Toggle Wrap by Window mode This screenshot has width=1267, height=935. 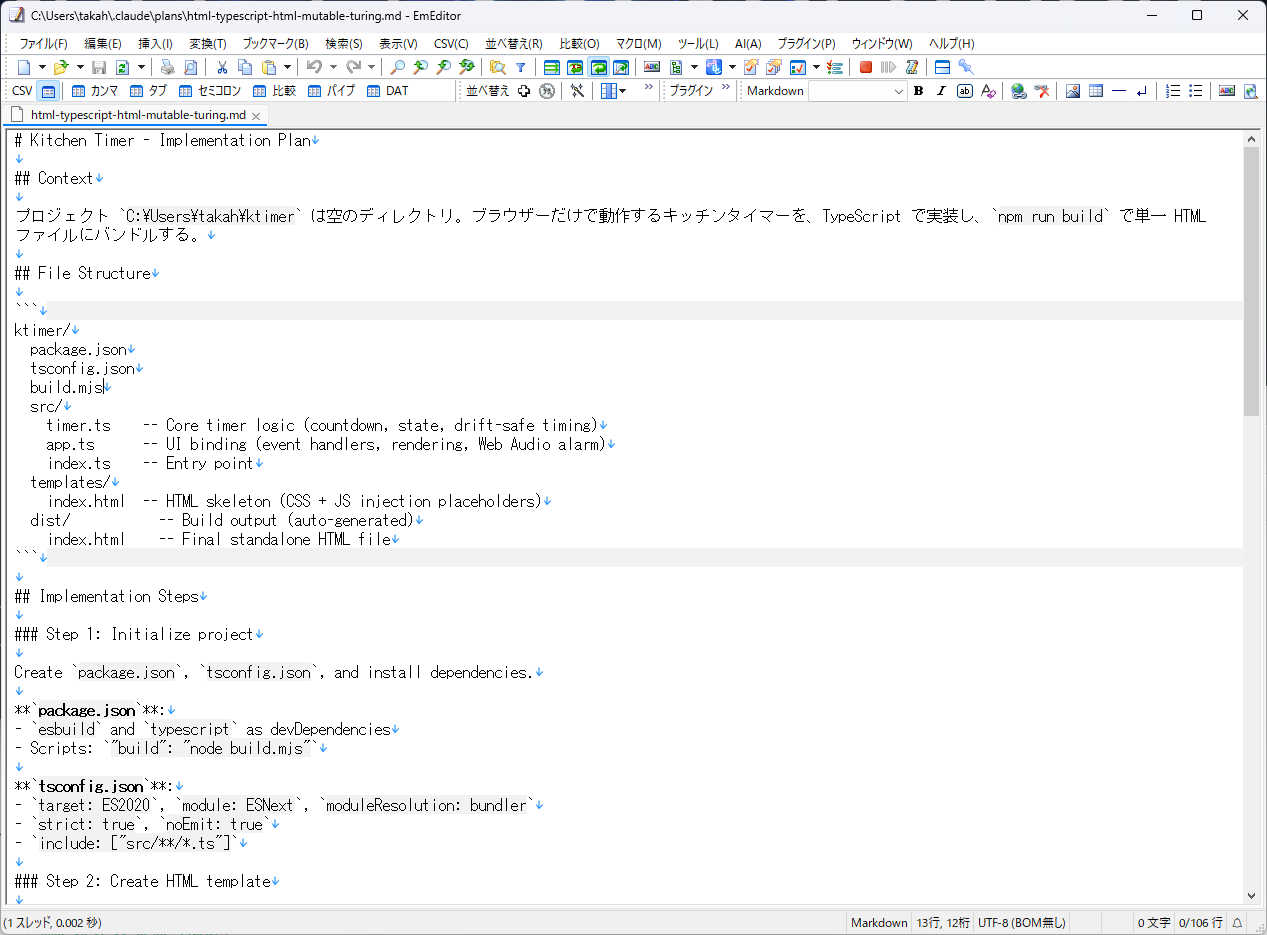pos(598,67)
